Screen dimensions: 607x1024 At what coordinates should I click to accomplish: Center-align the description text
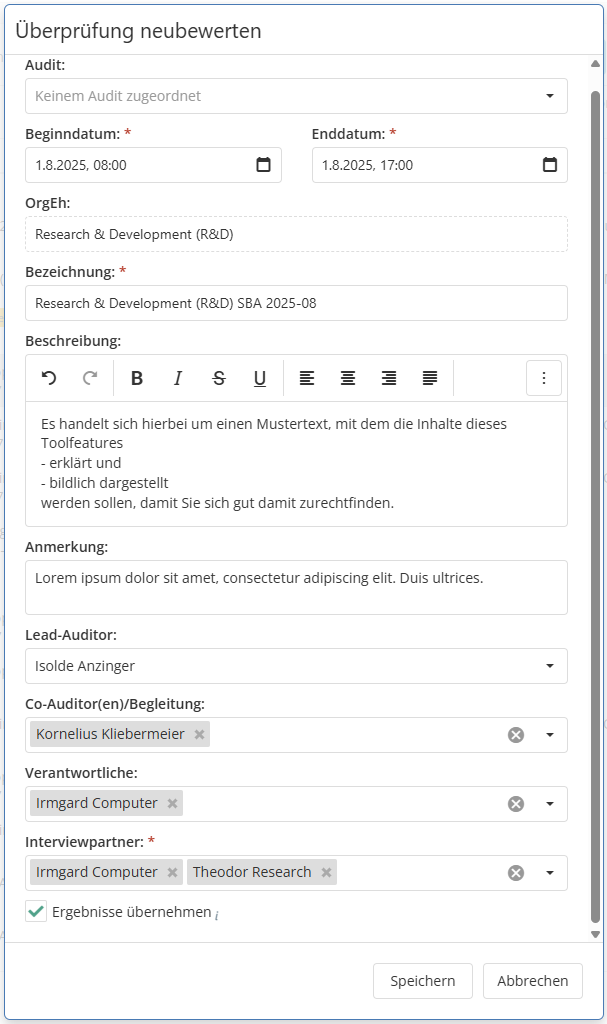tap(348, 378)
